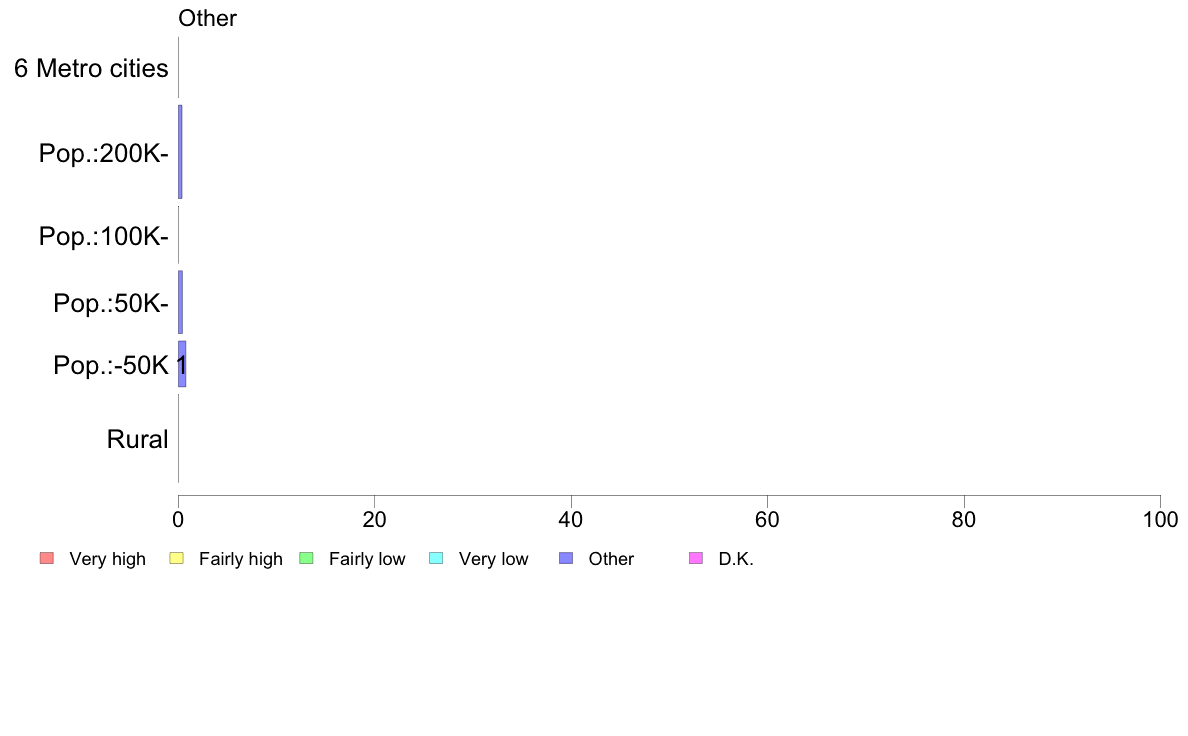
Task: Click the 40 tick label on x-axis
Action: tap(570, 520)
